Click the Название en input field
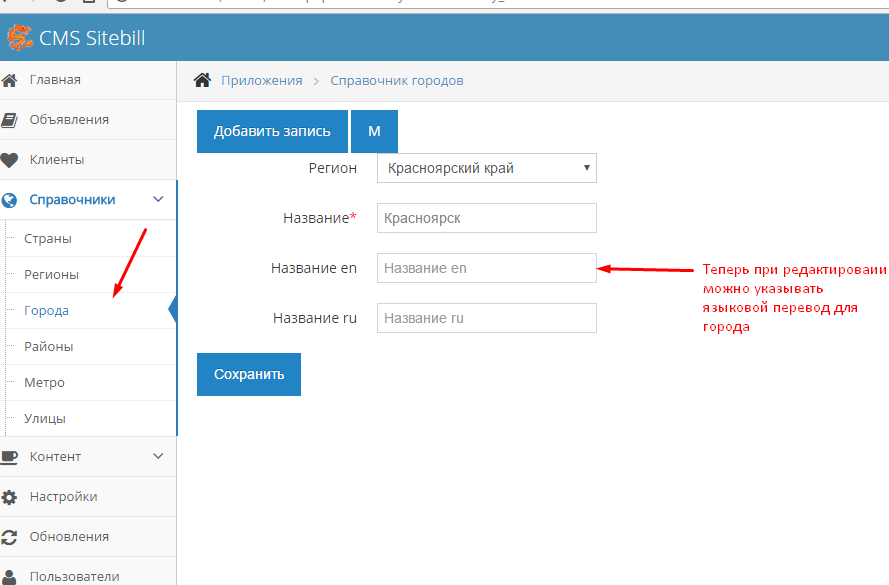 coord(486,268)
